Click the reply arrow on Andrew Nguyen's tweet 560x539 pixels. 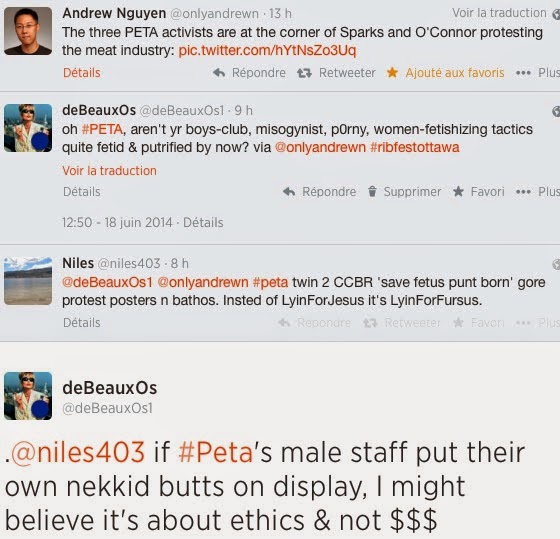[219, 73]
